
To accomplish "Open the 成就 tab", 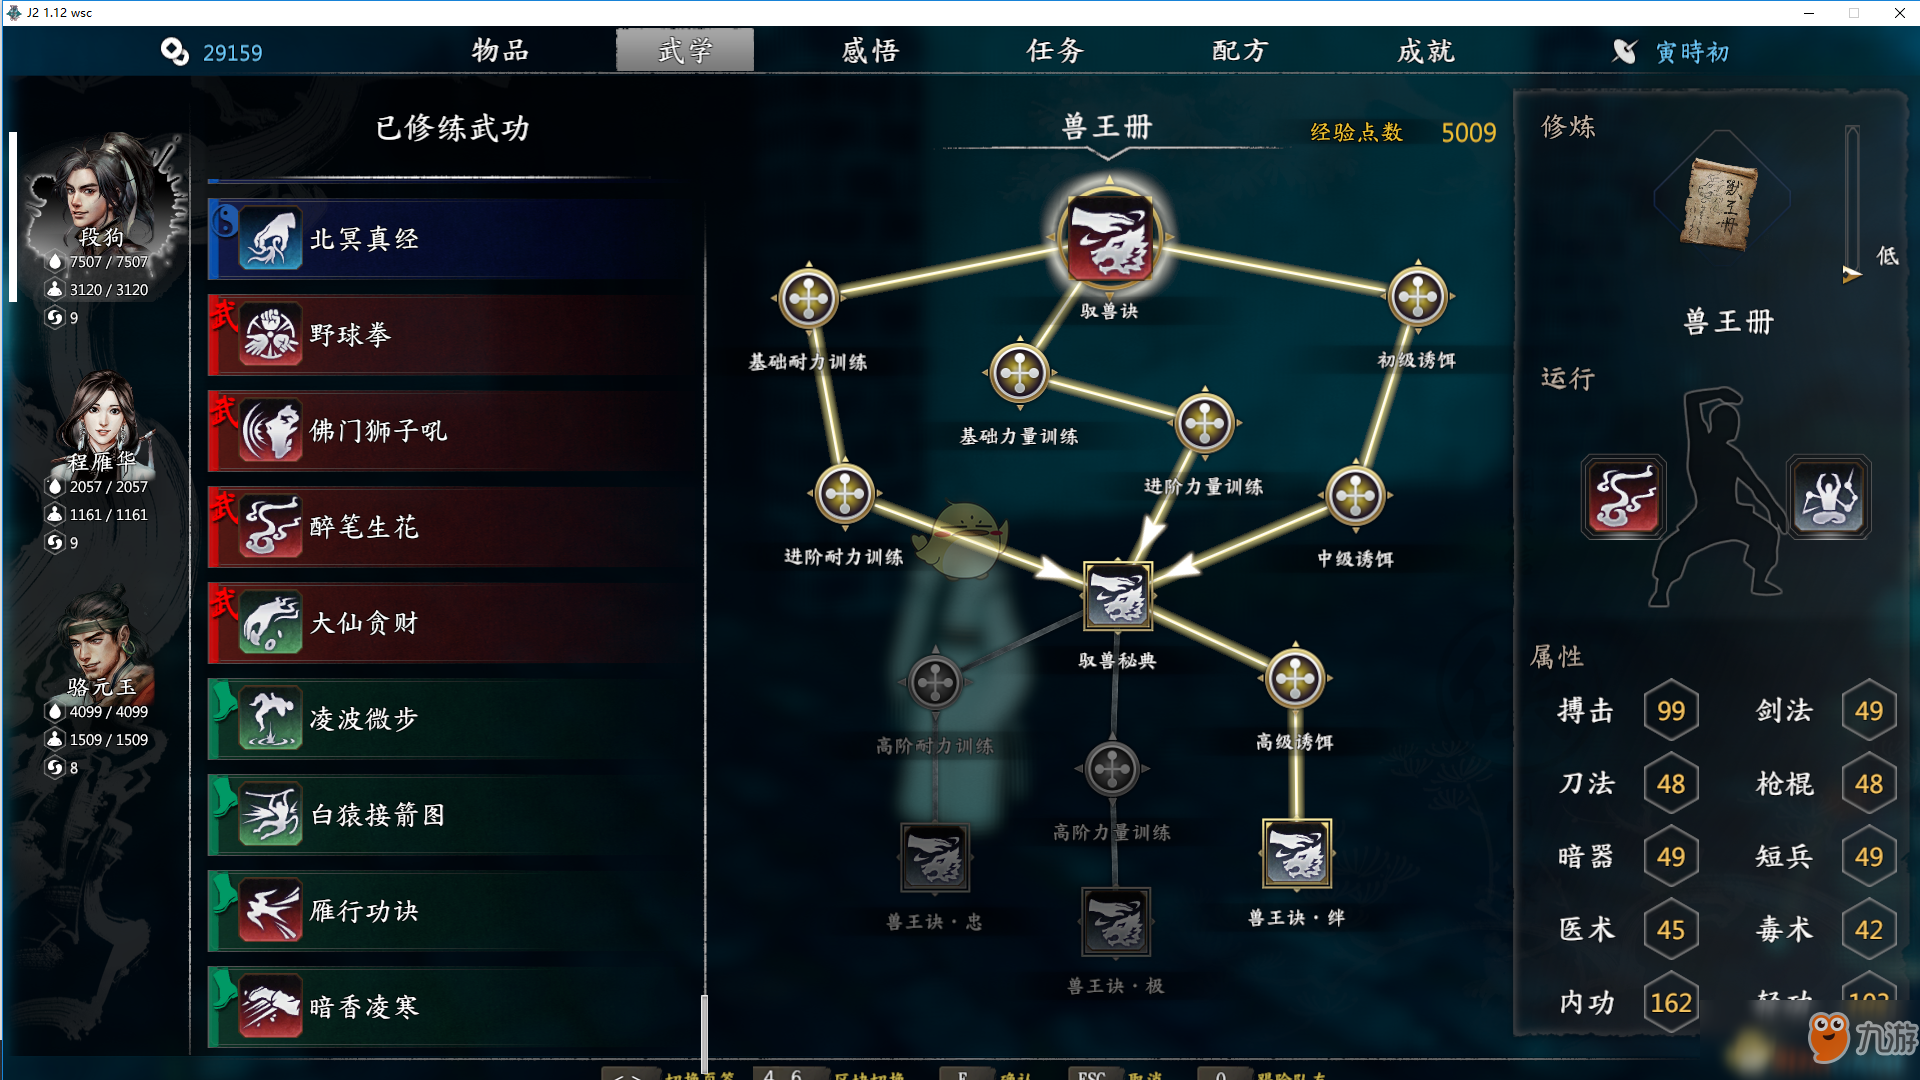I will point(1426,51).
